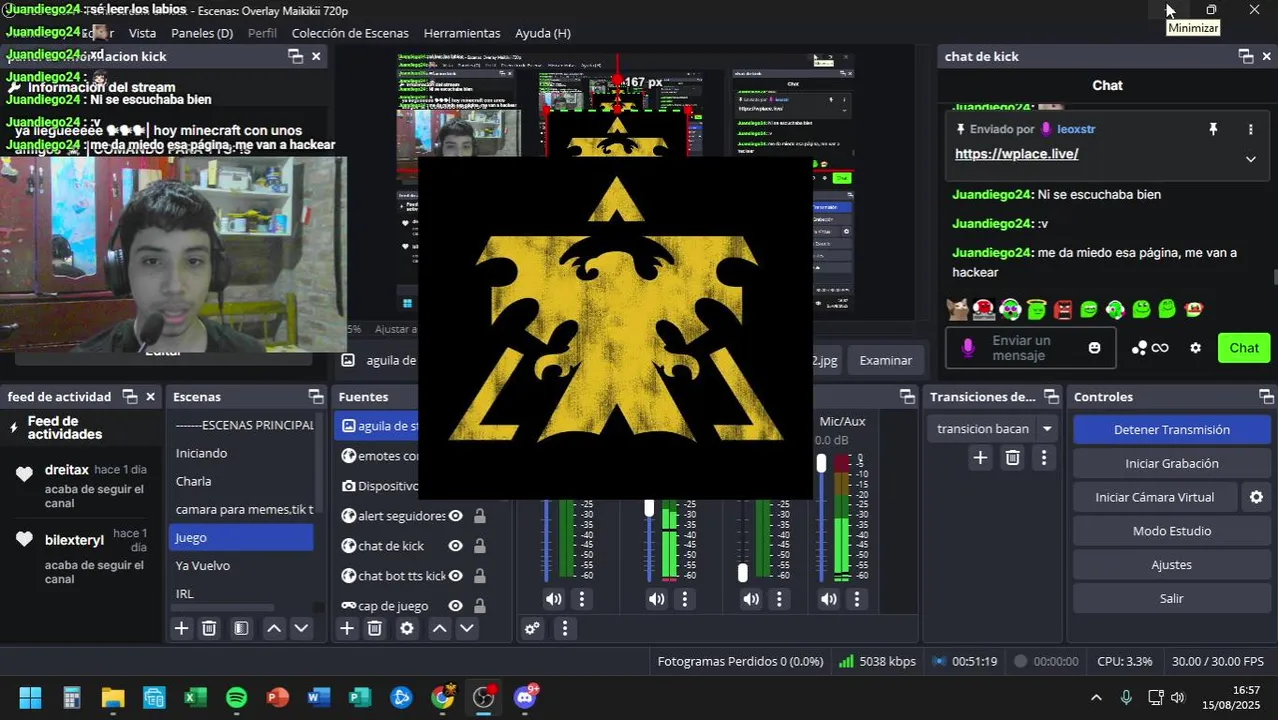
Task: Click the pin icon on the pinned chat message
Action: pyautogui.click(x=1213, y=129)
